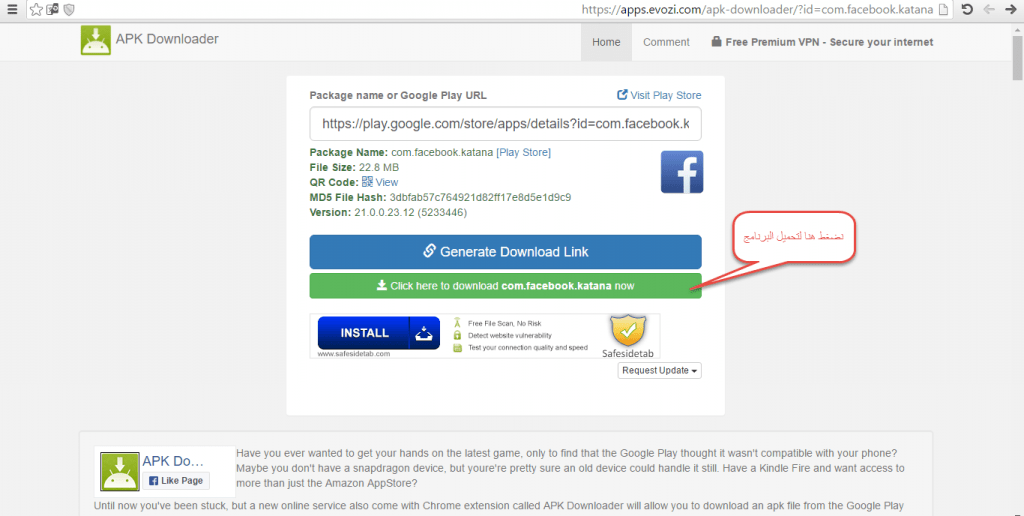Open the browser hamburger menu
Image resolution: width=1024 pixels, height=516 pixels.
pyautogui.click(x=12, y=10)
